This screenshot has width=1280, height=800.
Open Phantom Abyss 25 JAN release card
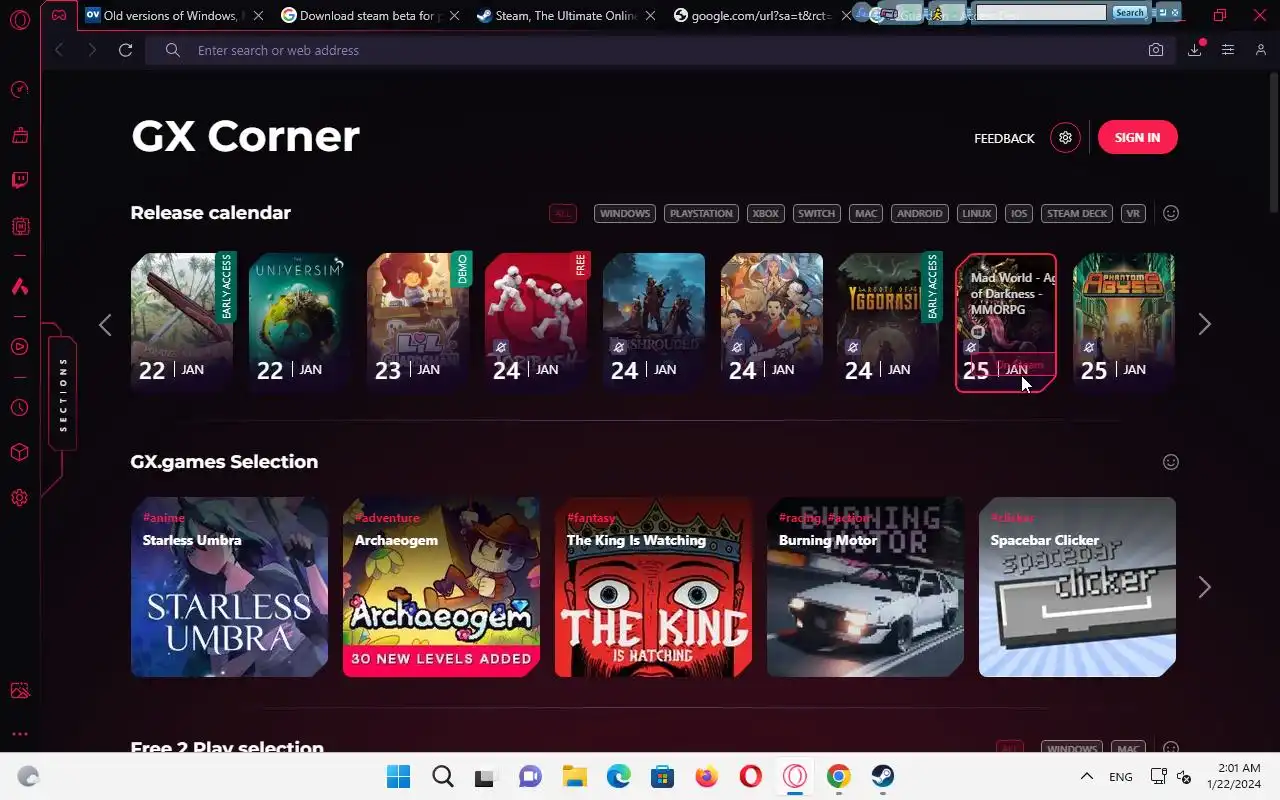[x=1124, y=322]
